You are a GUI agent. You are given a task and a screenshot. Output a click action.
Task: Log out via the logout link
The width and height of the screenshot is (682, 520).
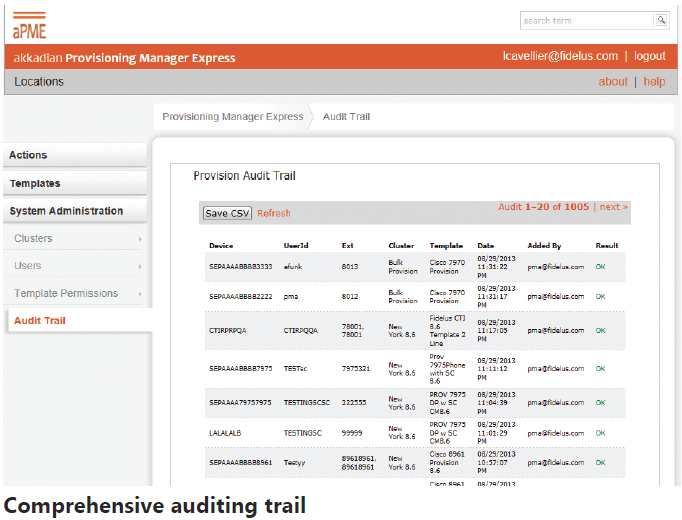click(649, 57)
